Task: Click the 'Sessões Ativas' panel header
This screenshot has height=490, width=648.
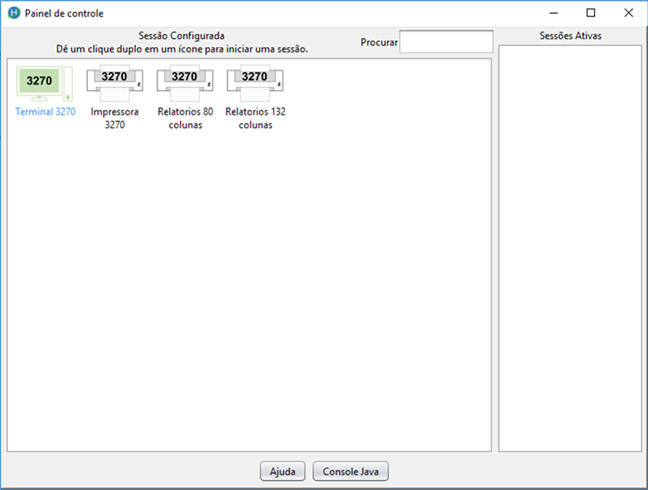Action: pyautogui.click(x=570, y=36)
